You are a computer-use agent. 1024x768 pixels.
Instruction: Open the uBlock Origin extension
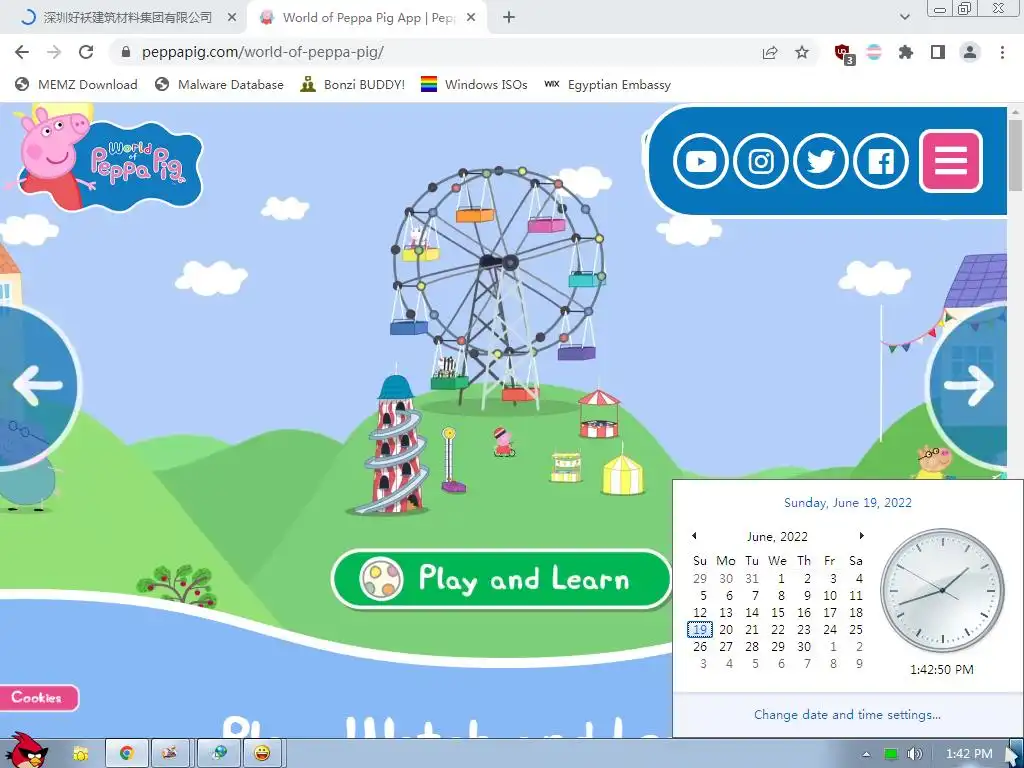(844, 54)
